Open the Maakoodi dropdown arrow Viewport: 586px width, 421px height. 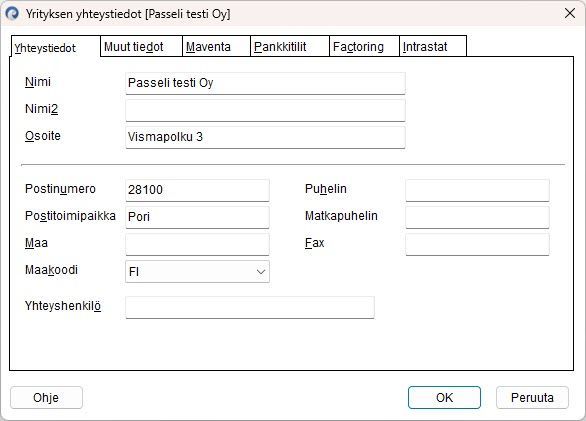pyautogui.click(x=261, y=272)
